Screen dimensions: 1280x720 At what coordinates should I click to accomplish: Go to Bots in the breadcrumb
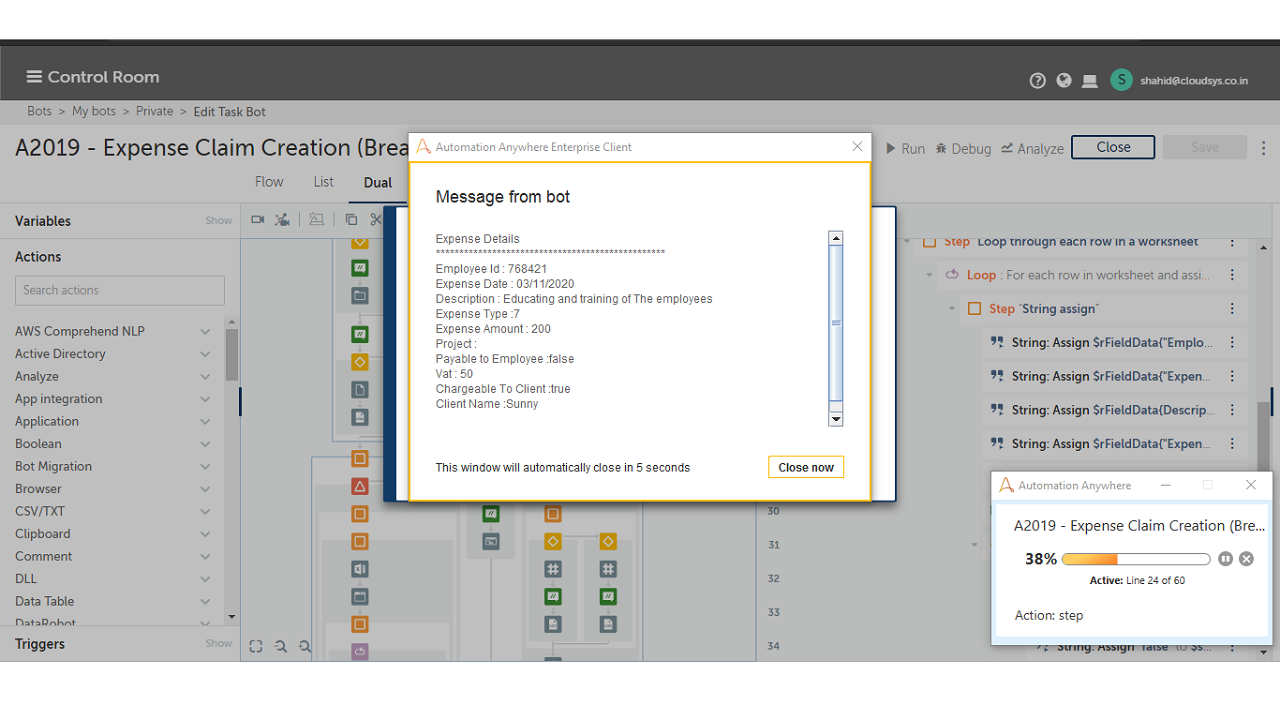point(39,111)
